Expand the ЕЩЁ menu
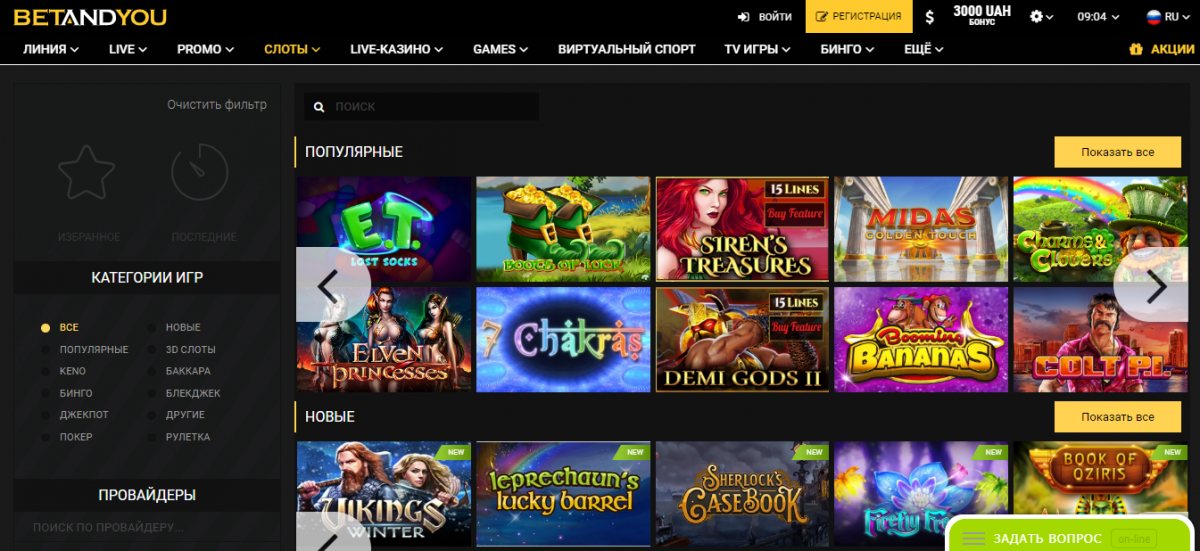This screenshot has width=1200, height=551. click(924, 49)
